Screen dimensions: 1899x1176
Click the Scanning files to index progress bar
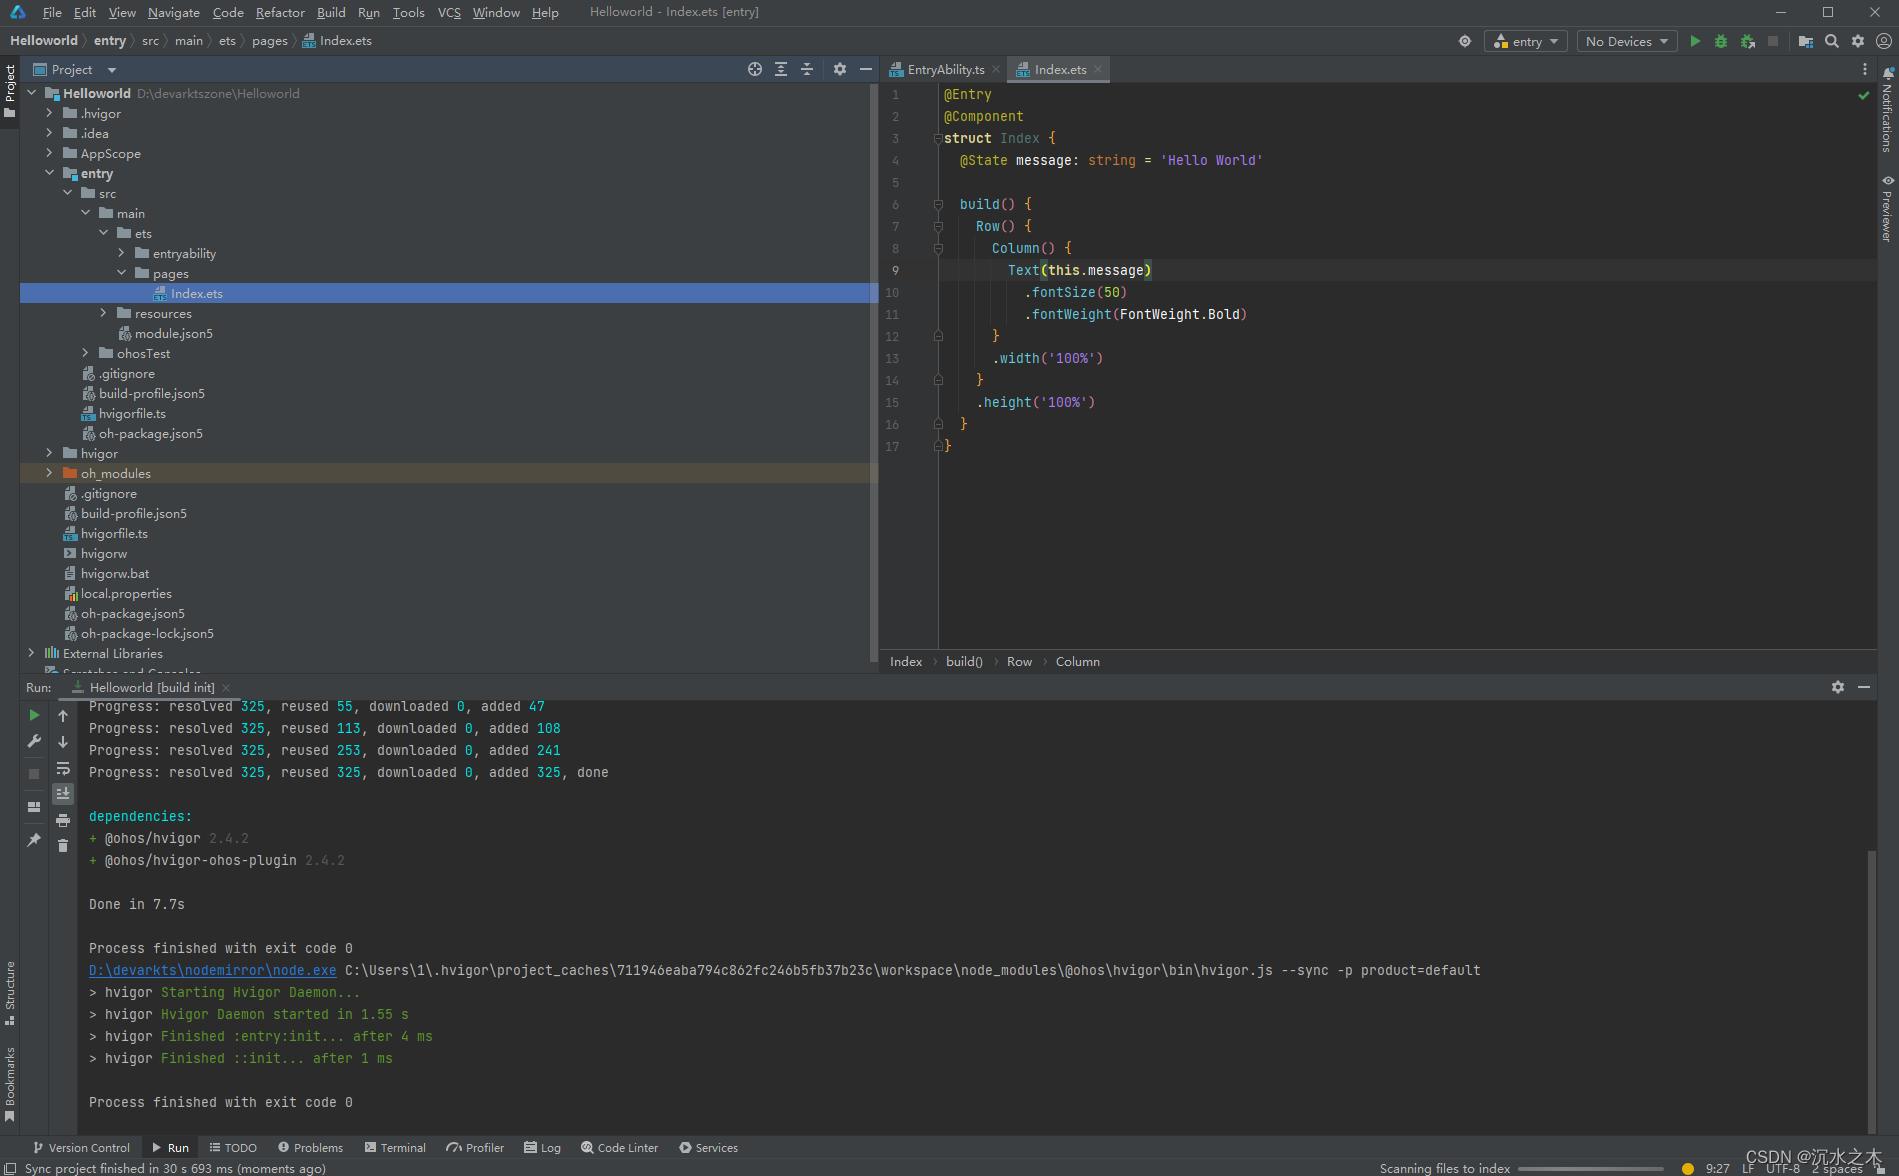tap(1590, 1168)
